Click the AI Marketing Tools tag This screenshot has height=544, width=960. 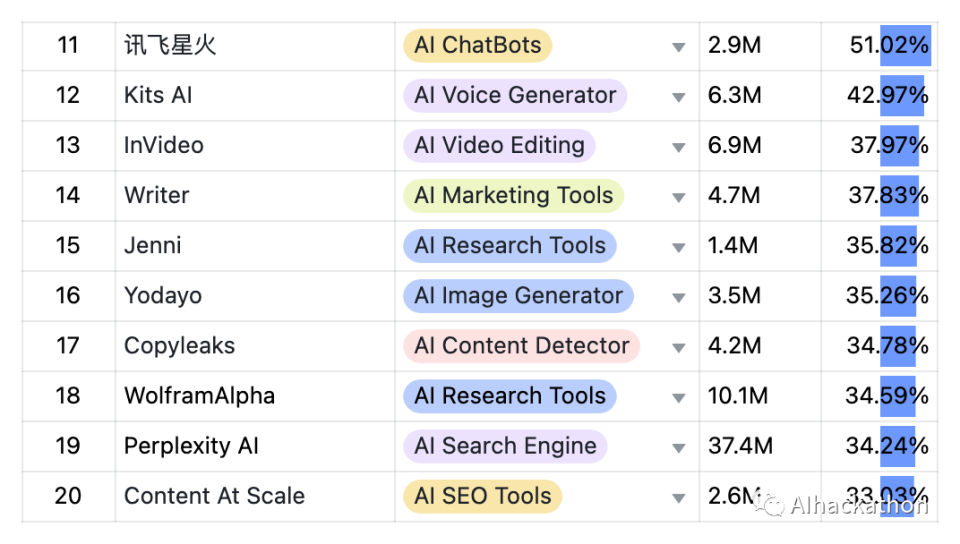point(513,195)
